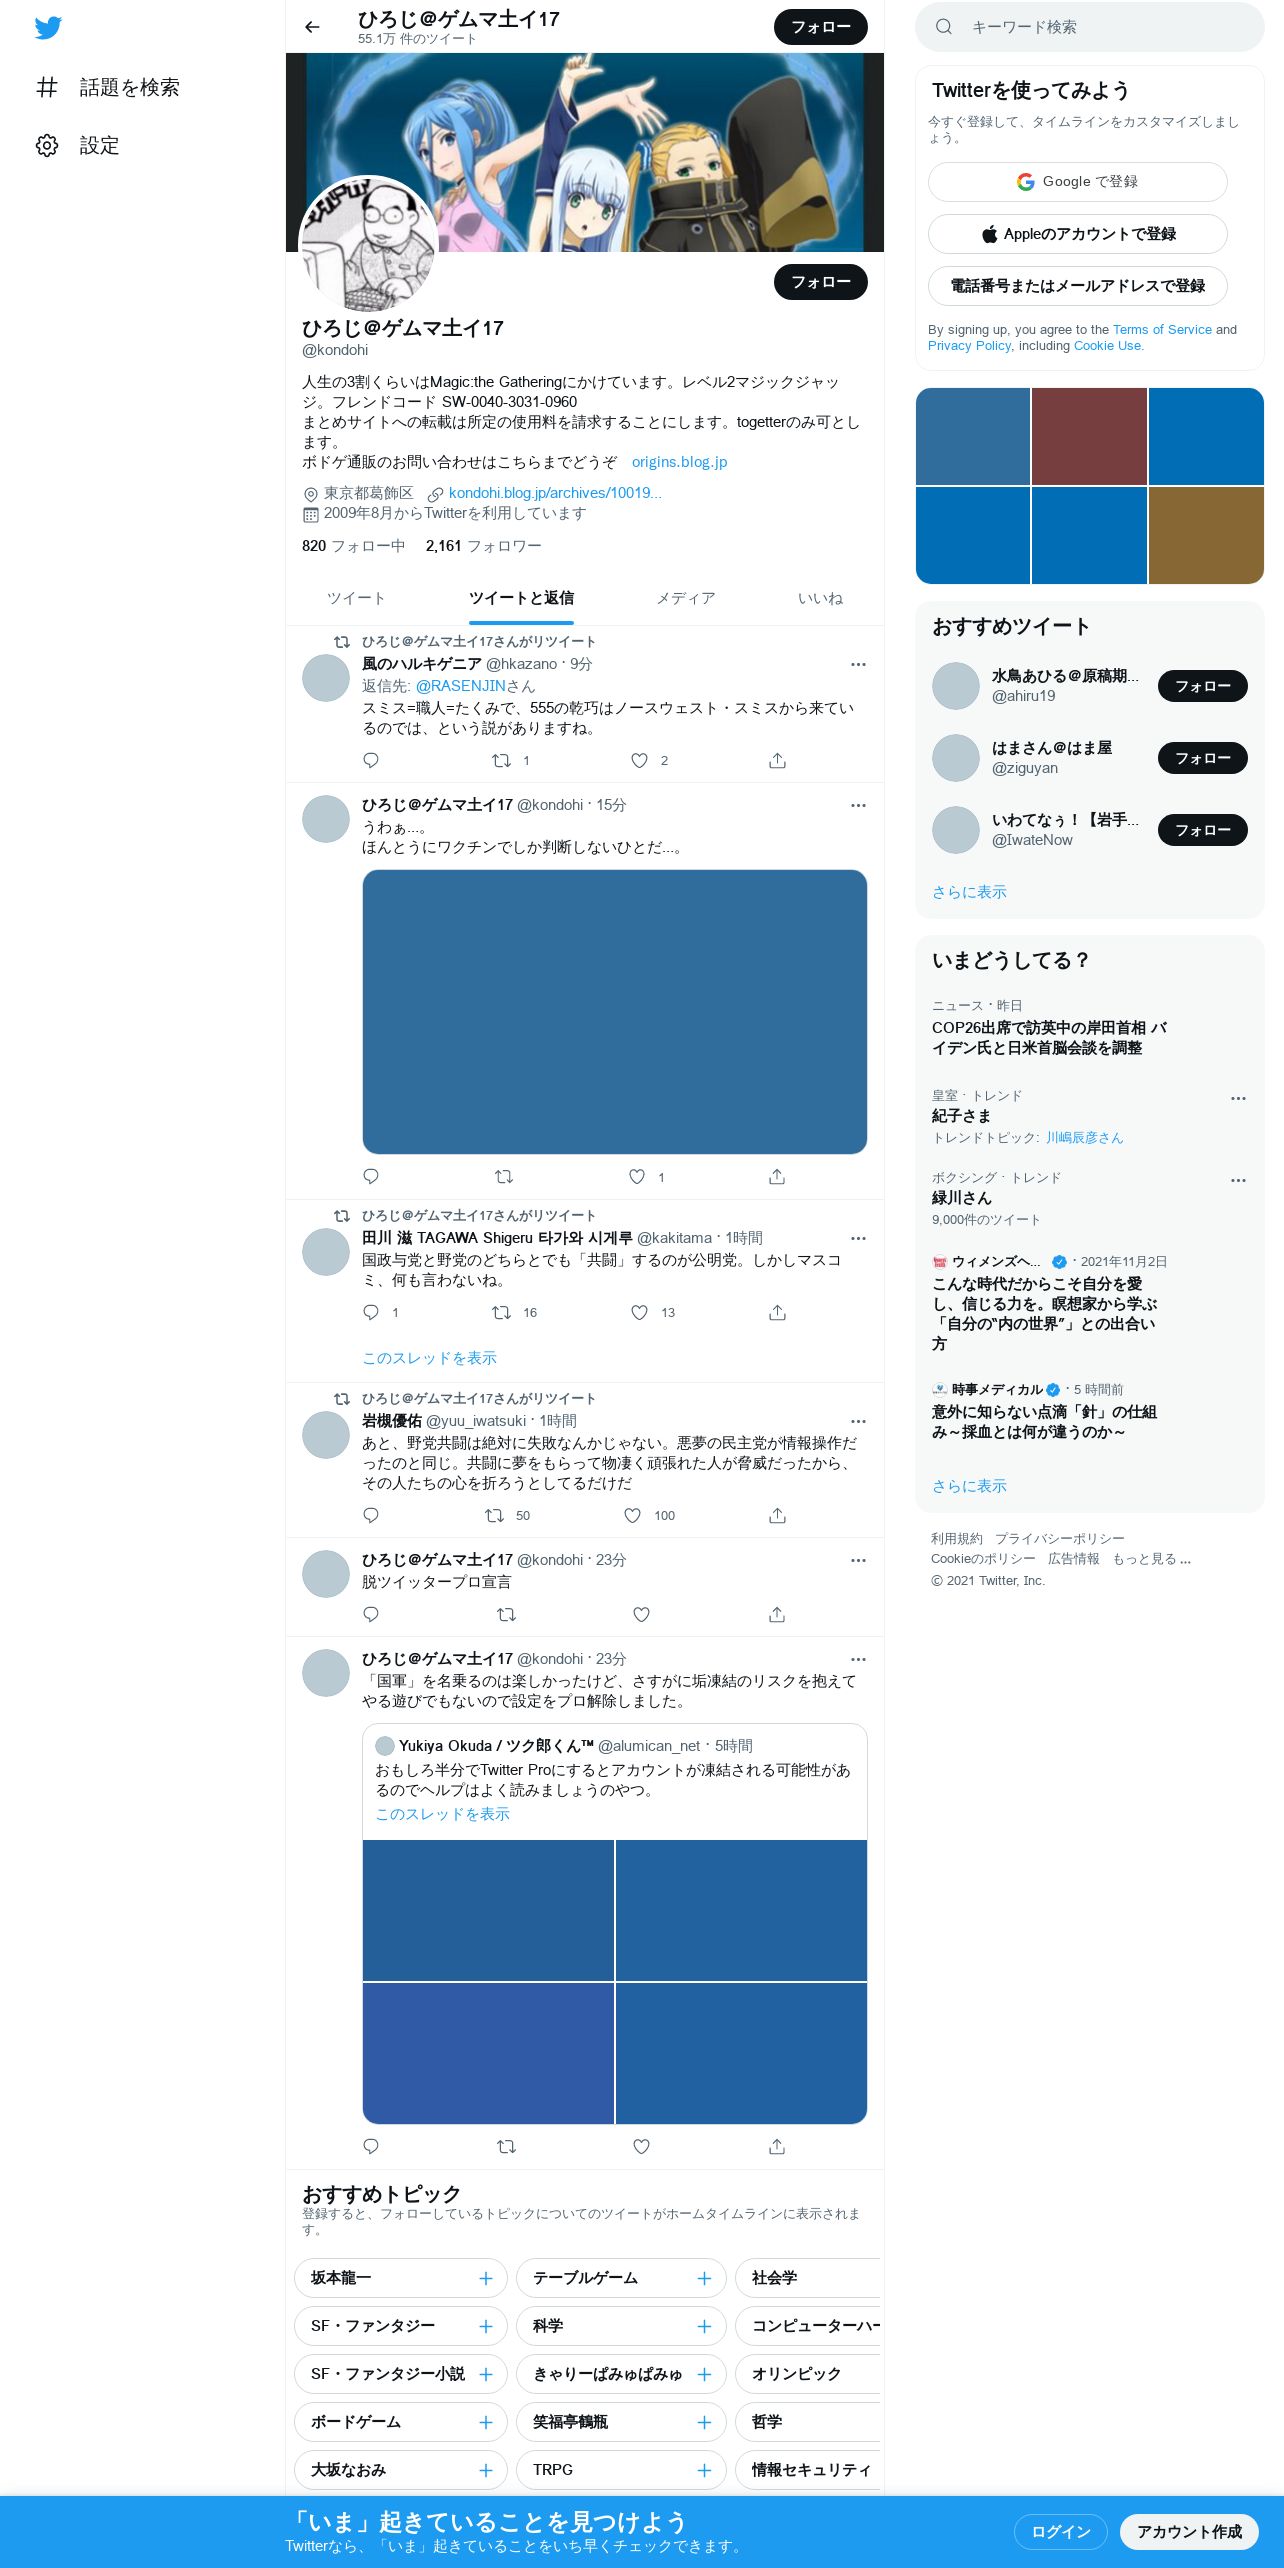1284x2568 pixels.
Task: Add the 坂本龍一 topic
Action: click(486, 2278)
